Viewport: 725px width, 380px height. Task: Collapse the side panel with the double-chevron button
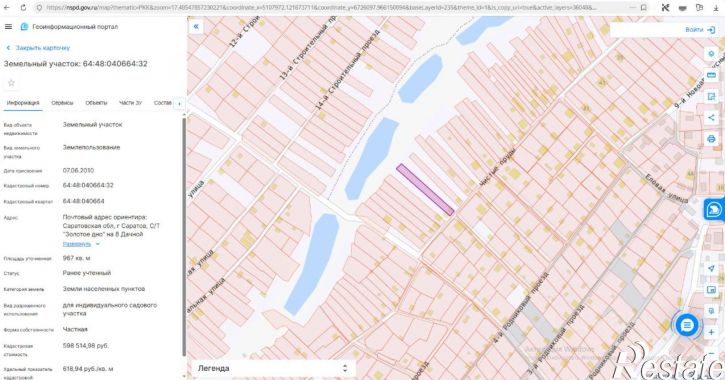(x=196, y=27)
